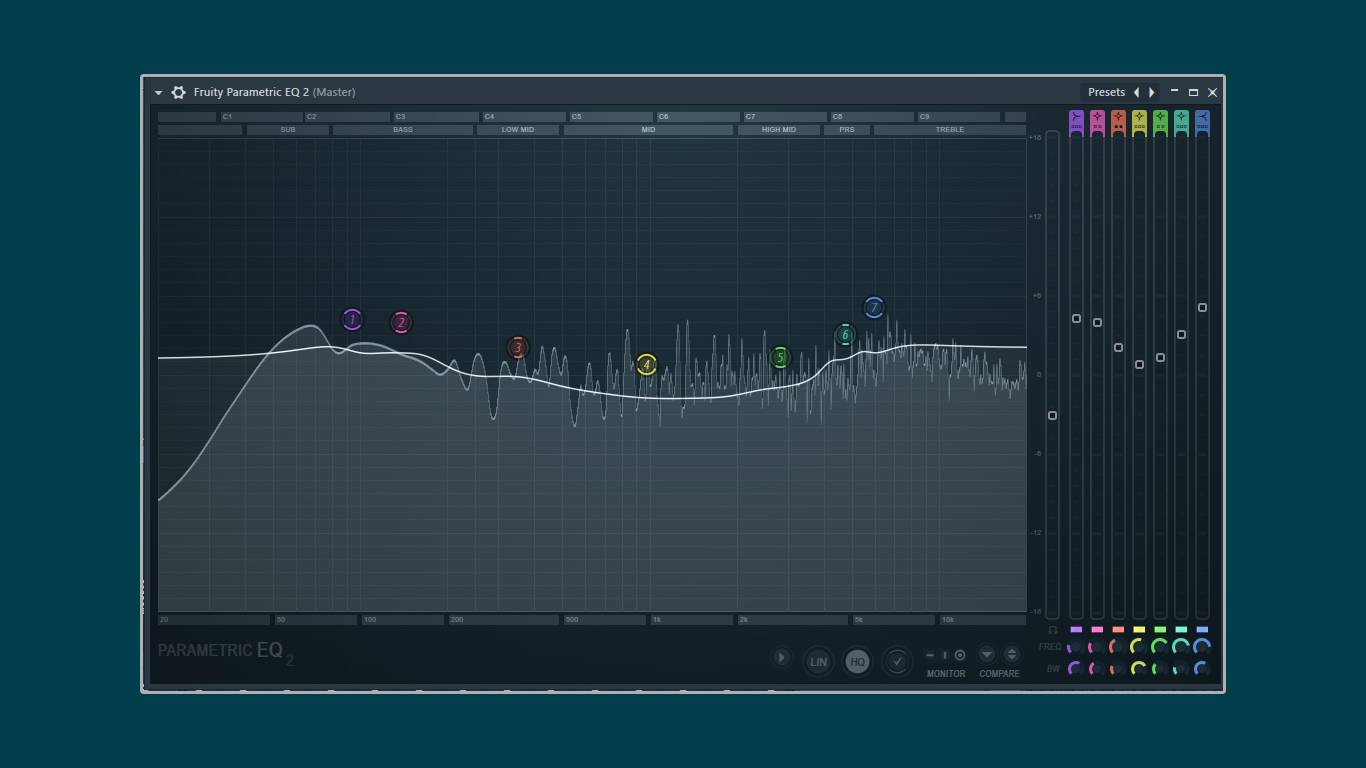Change the teal band 6 filter type
This screenshot has height=768, width=1366.
coord(1181,121)
